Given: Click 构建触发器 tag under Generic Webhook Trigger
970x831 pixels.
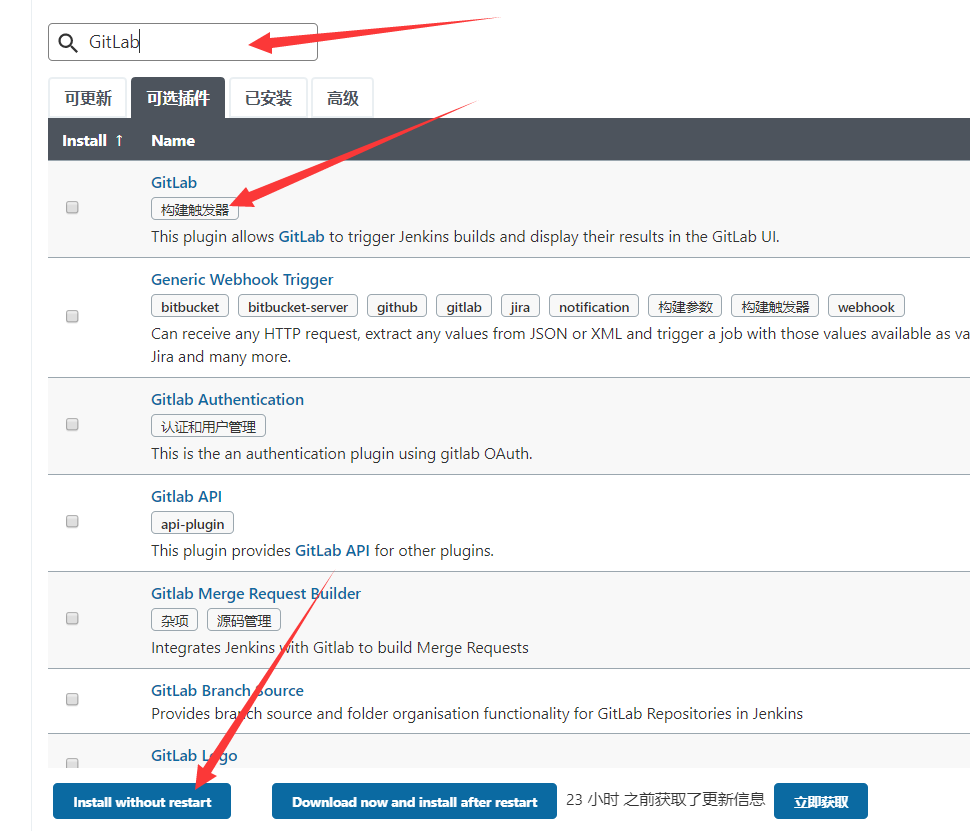Looking at the screenshot, I should [775, 306].
